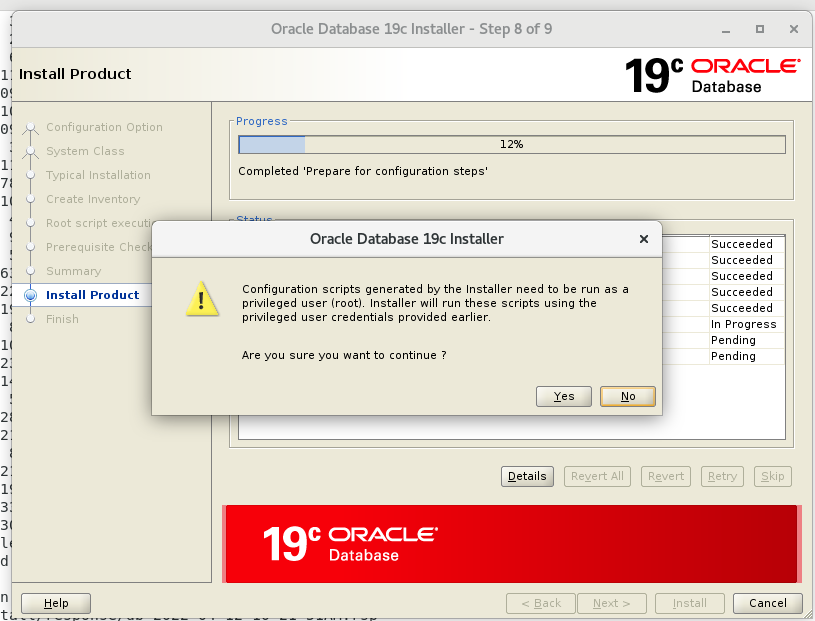Select Typical Installation step
This screenshot has width=815, height=621.
pos(98,175)
